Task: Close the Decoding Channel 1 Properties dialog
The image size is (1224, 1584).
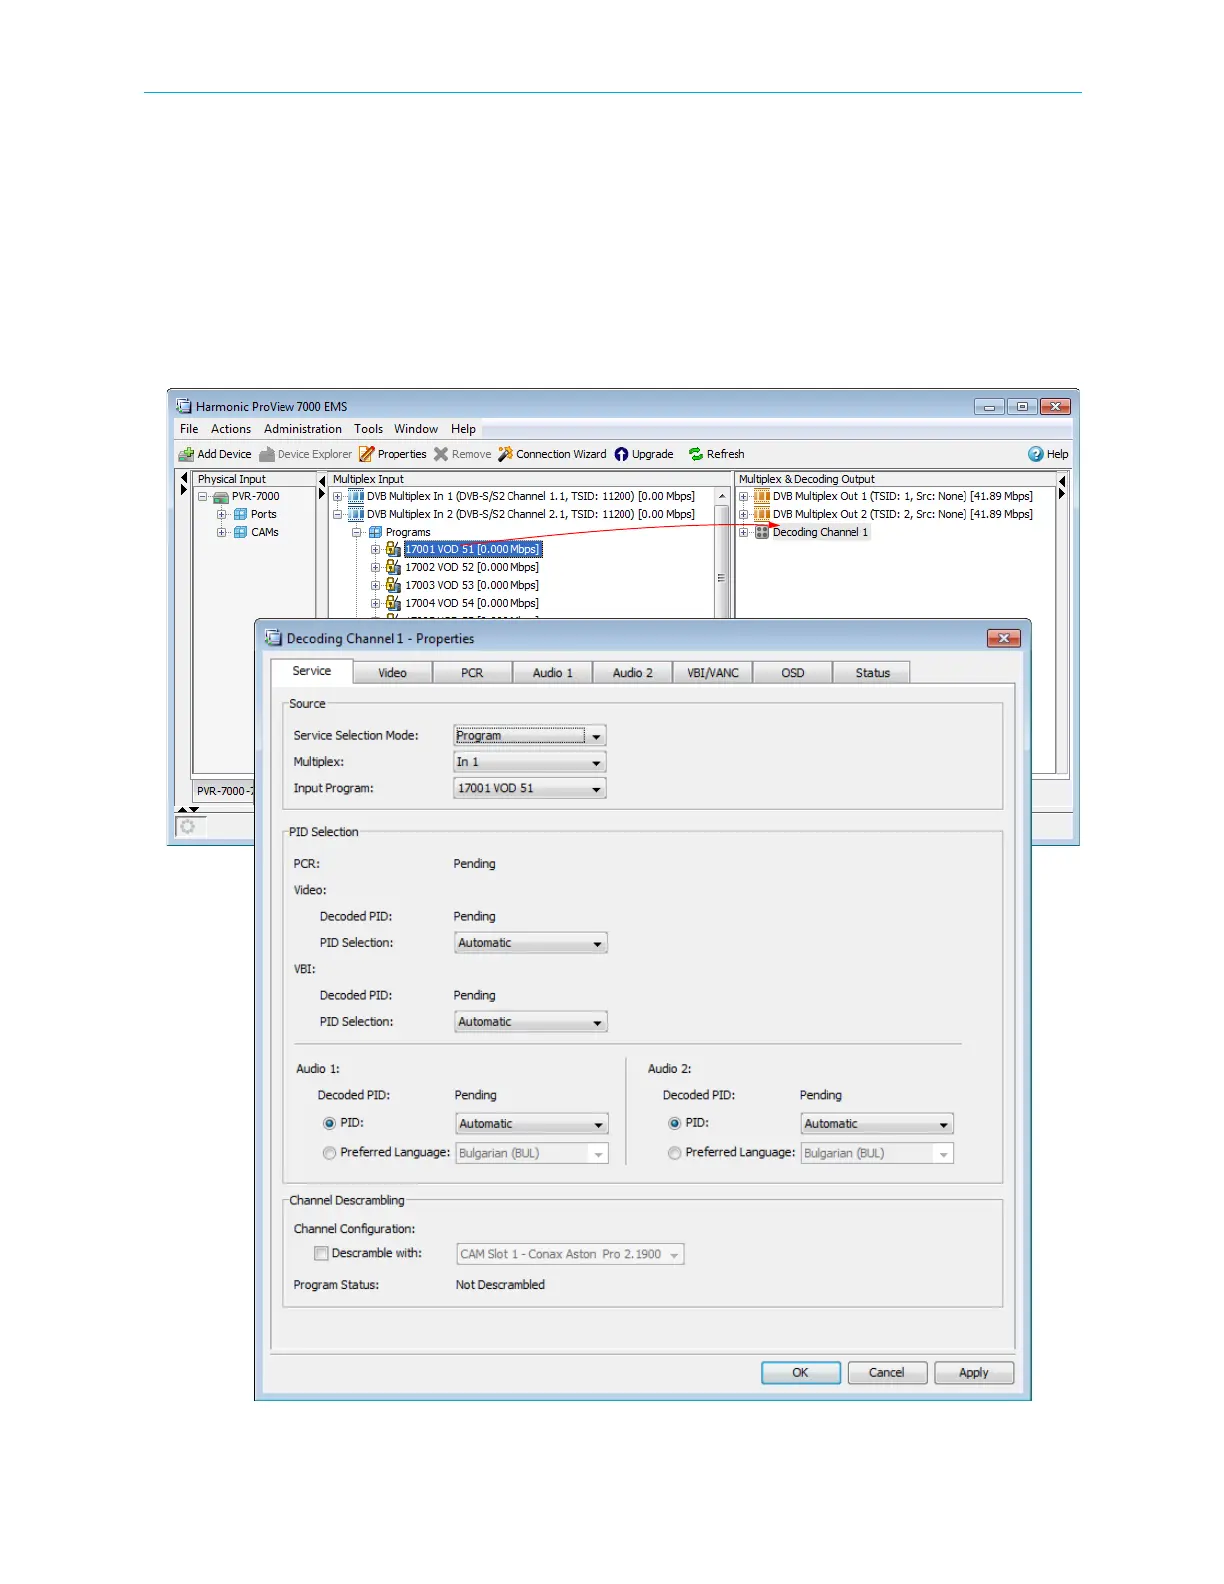Action: 1004,638
